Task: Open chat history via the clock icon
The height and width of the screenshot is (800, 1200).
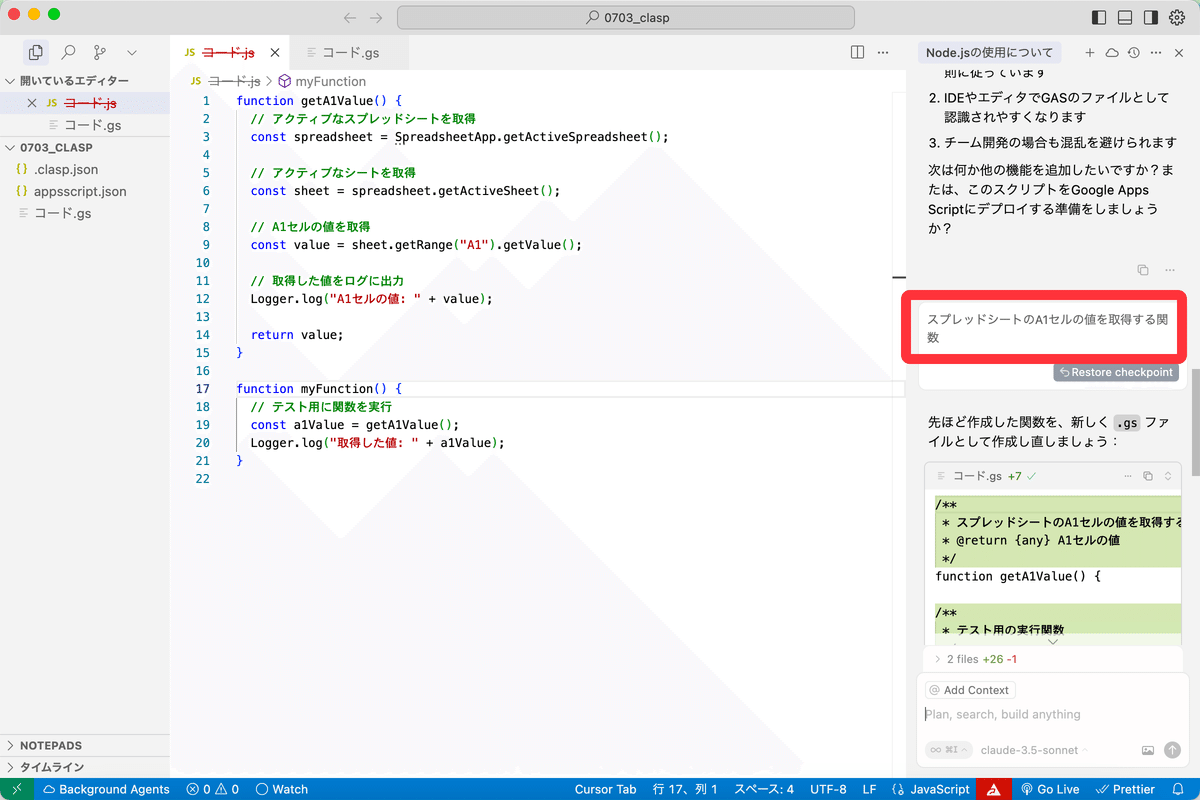Action: click(x=1131, y=52)
